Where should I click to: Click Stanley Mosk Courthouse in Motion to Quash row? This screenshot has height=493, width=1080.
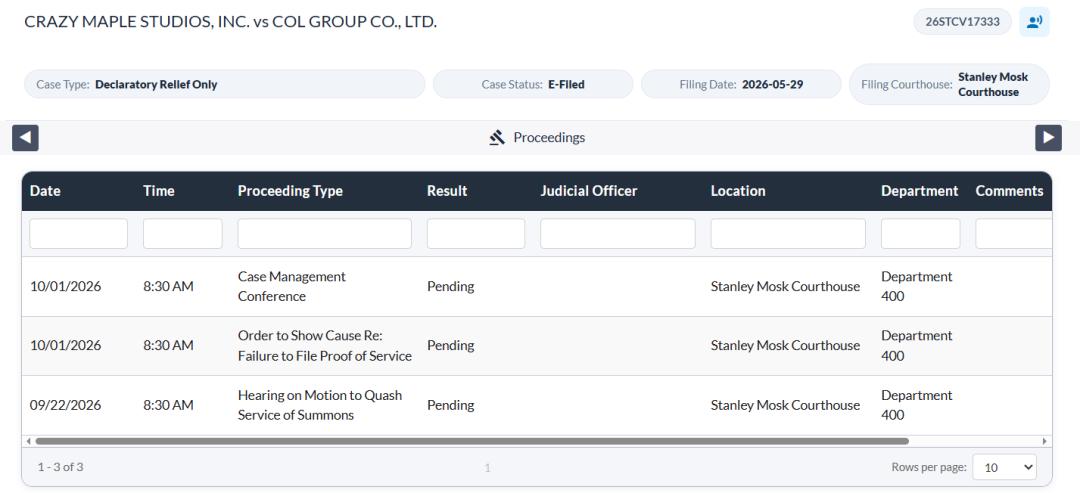tap(785, 405)
